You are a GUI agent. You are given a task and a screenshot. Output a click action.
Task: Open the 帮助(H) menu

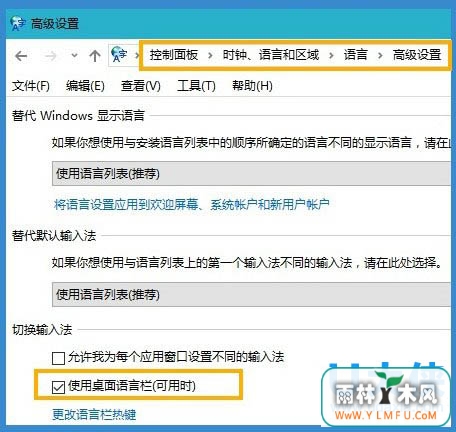(x=252, y=86)
